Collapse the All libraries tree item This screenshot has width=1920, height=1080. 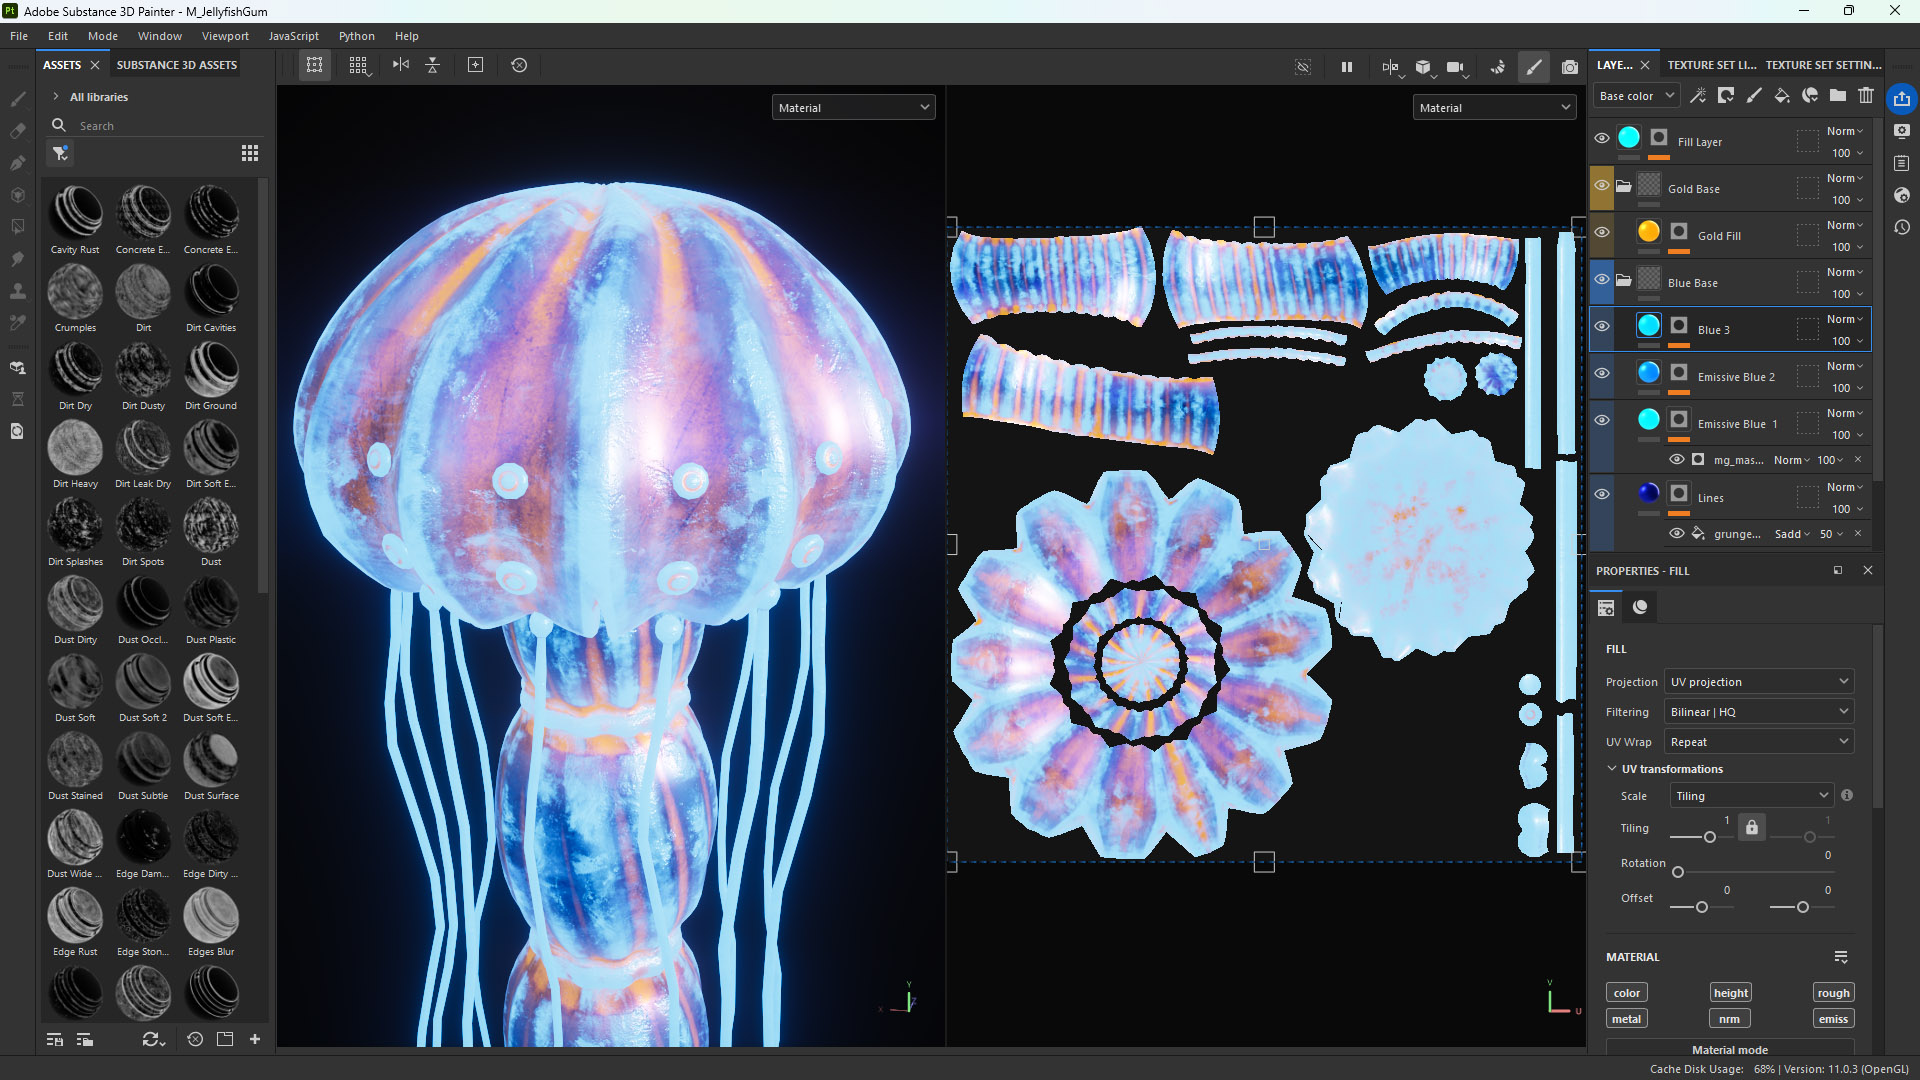[57, 96]
